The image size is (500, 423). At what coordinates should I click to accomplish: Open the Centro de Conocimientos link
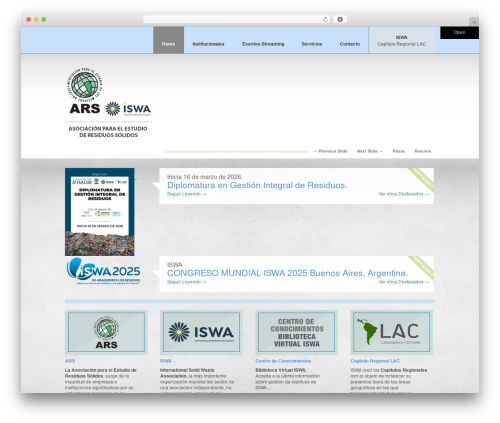click(283, 361)
